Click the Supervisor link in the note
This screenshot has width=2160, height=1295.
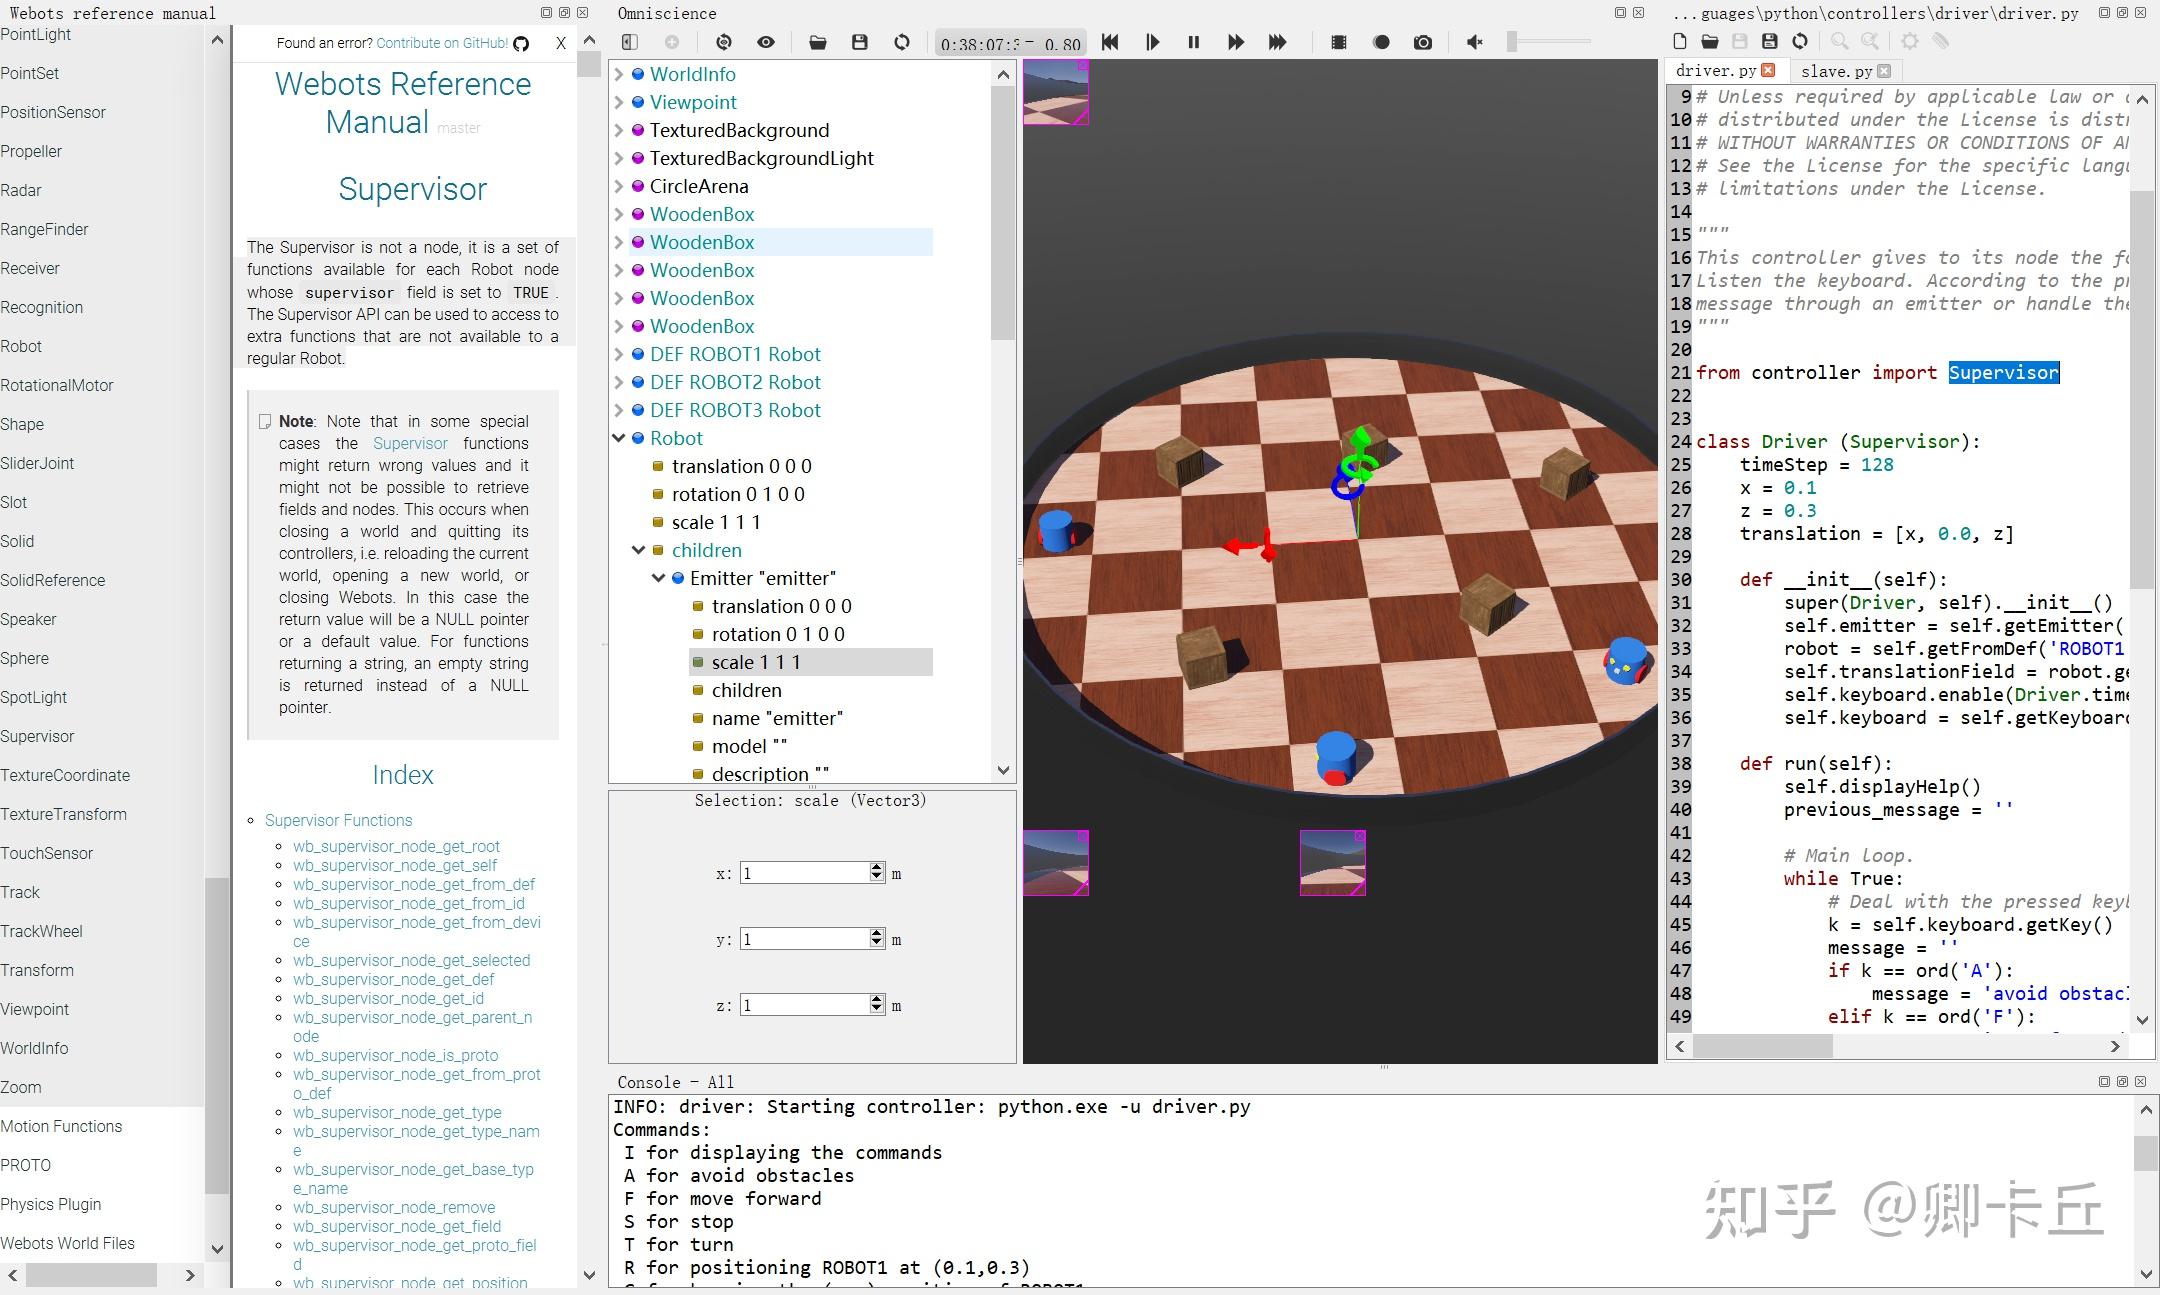point(410,443)
